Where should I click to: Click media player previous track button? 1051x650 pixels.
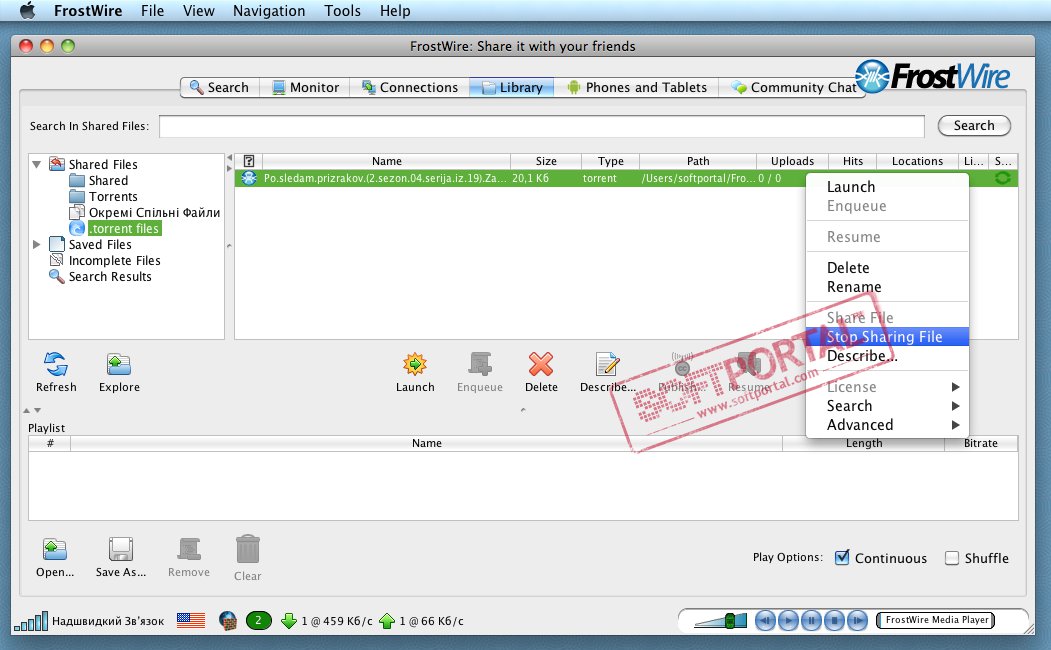point(765,621)
